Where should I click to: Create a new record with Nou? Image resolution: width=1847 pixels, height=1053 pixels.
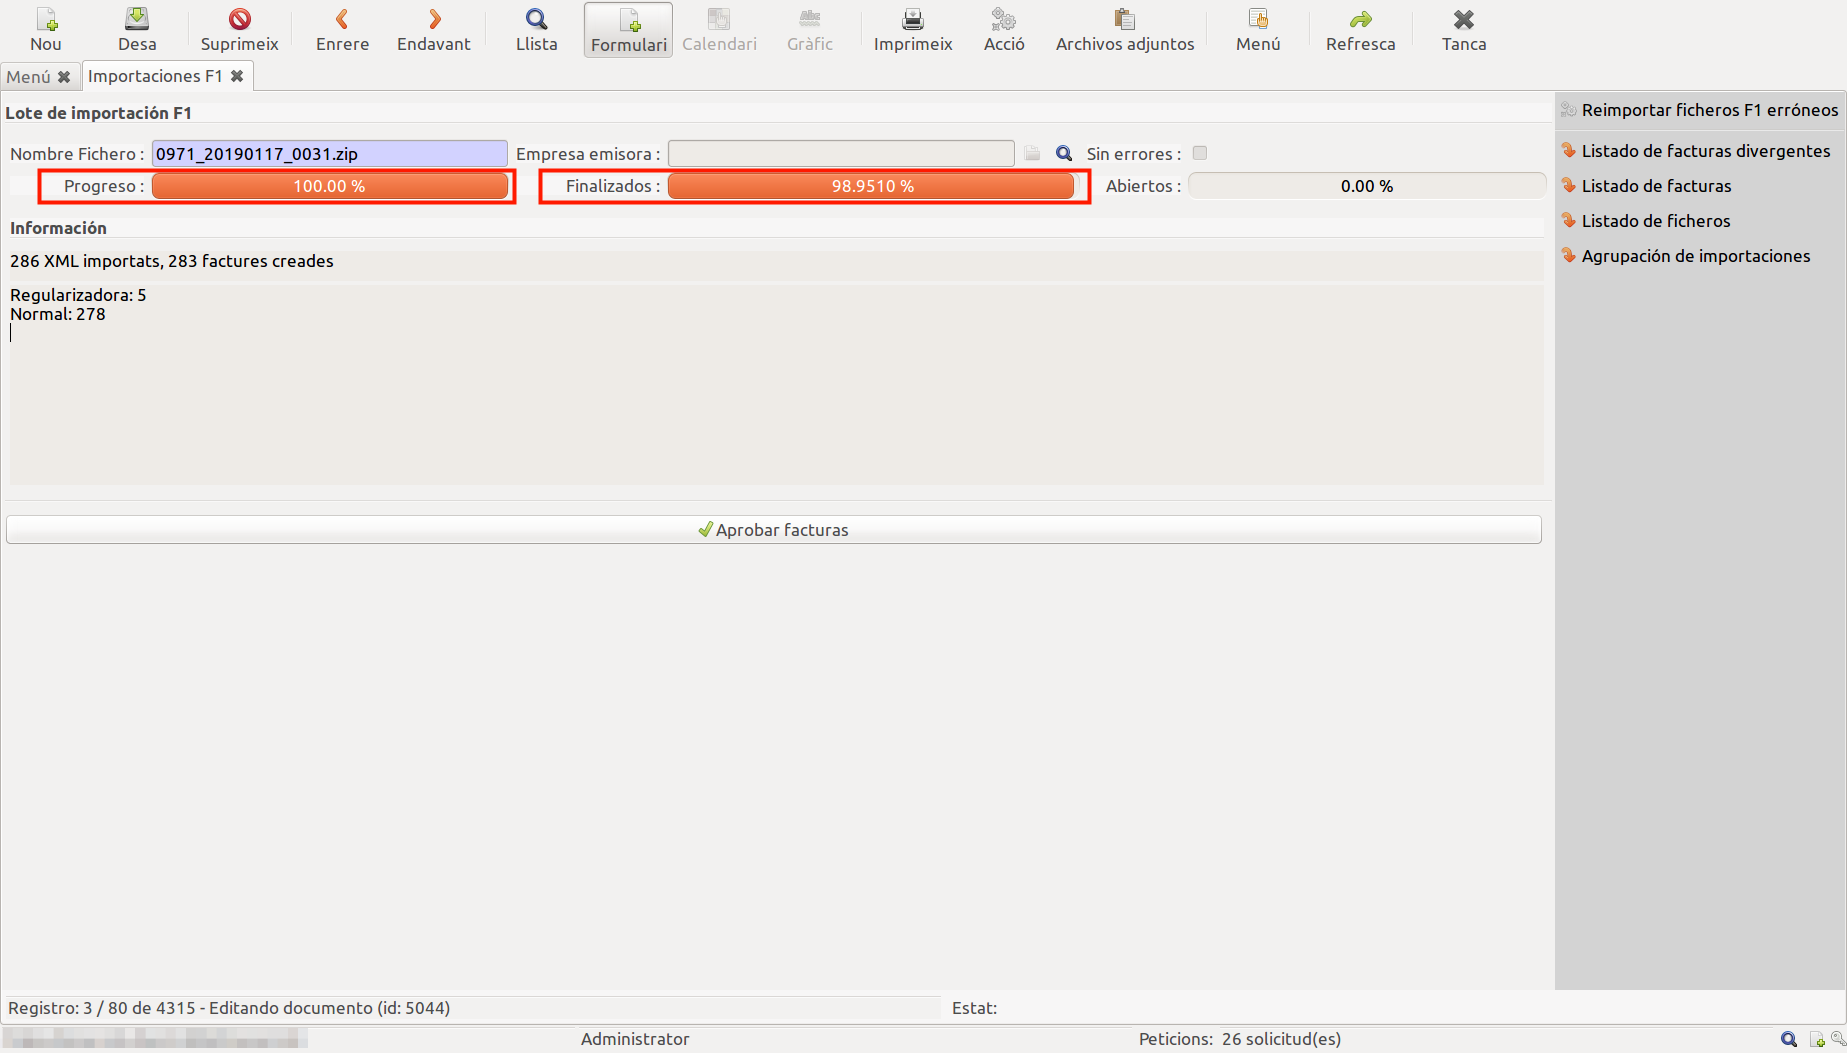[46, 30]
